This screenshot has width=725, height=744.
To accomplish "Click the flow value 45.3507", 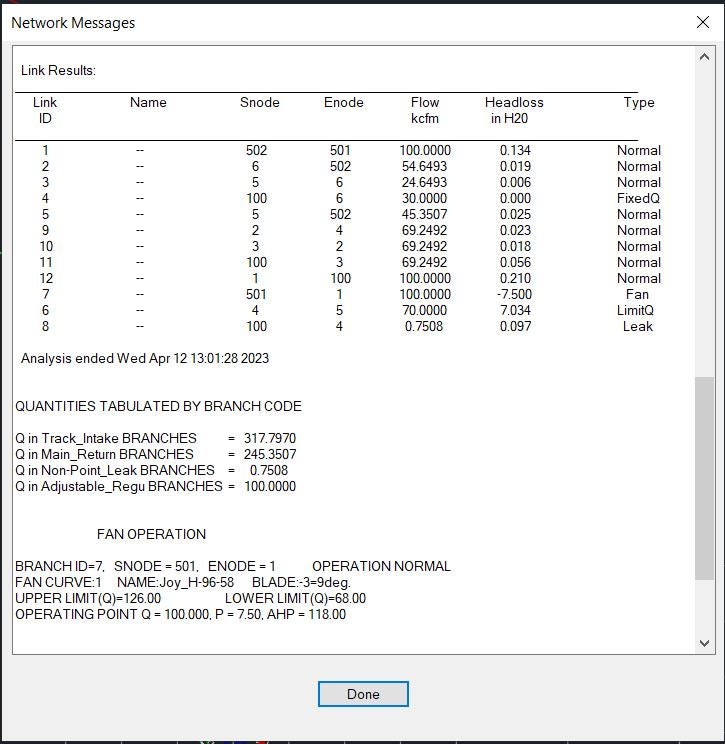I will coord(424,214).
